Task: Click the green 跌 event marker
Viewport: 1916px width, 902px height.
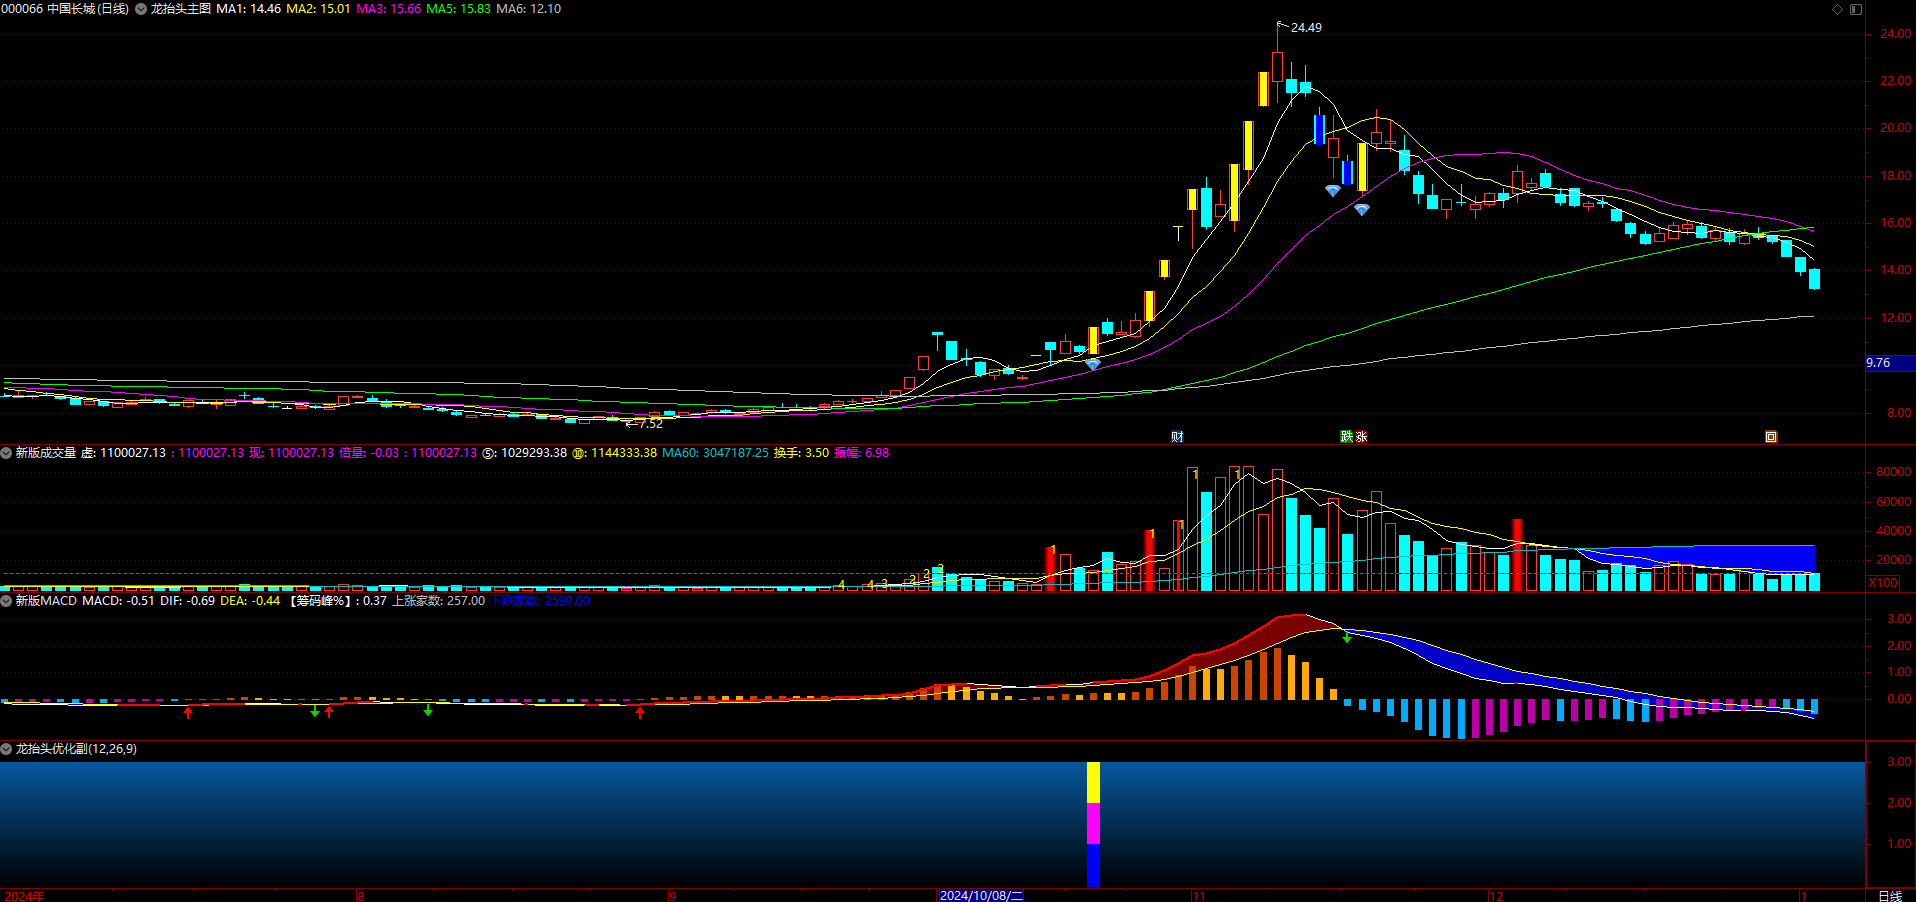Action: pyautogui.click(x=1346, y=437)
